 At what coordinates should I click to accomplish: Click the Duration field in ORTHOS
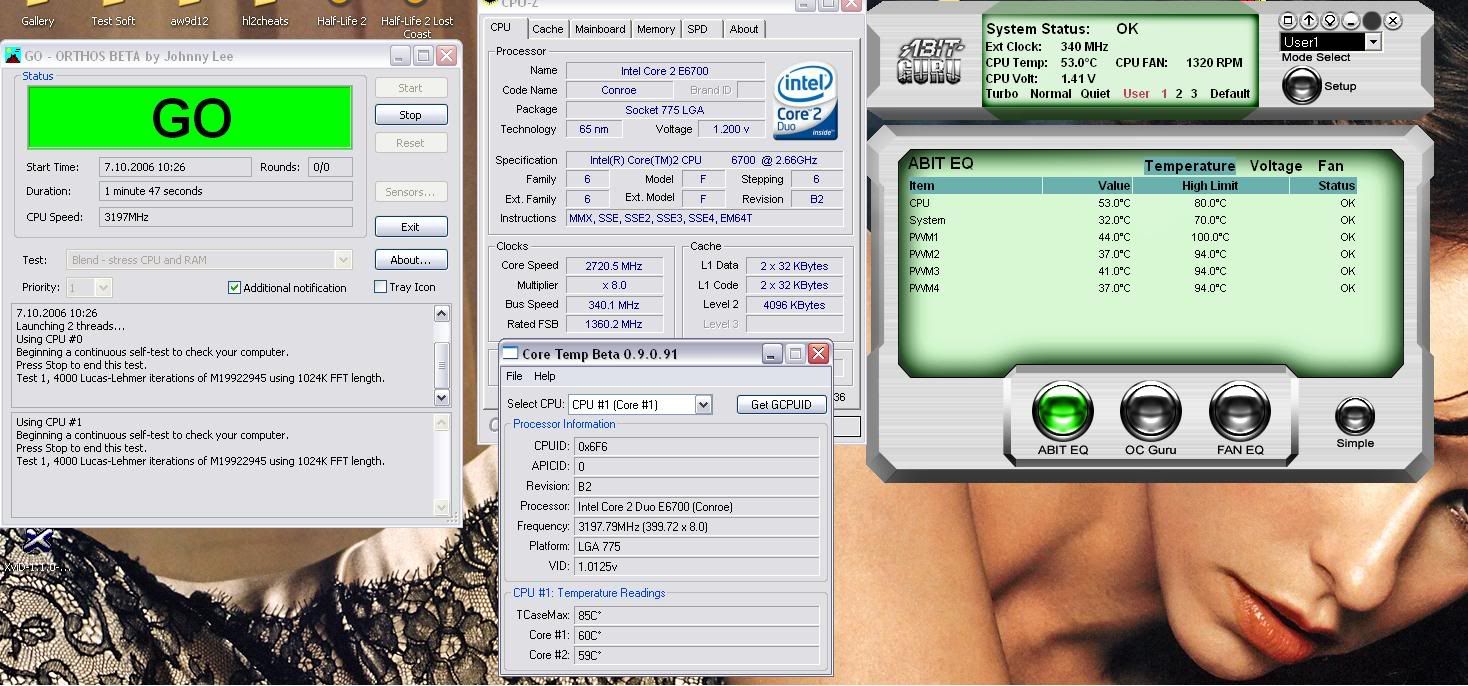[x=226, y=191]
